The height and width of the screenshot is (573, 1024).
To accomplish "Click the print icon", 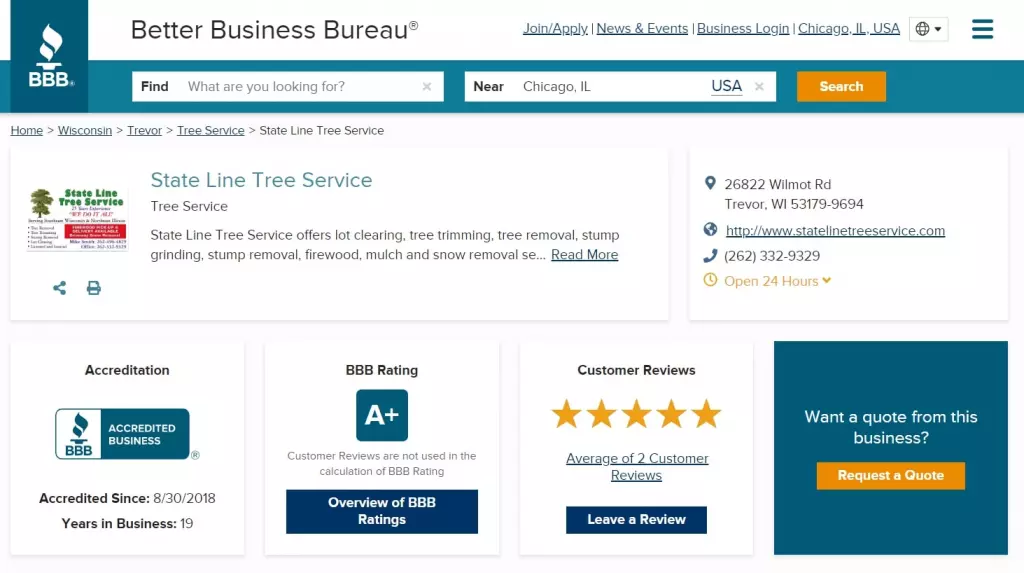I will coord(94,288).
